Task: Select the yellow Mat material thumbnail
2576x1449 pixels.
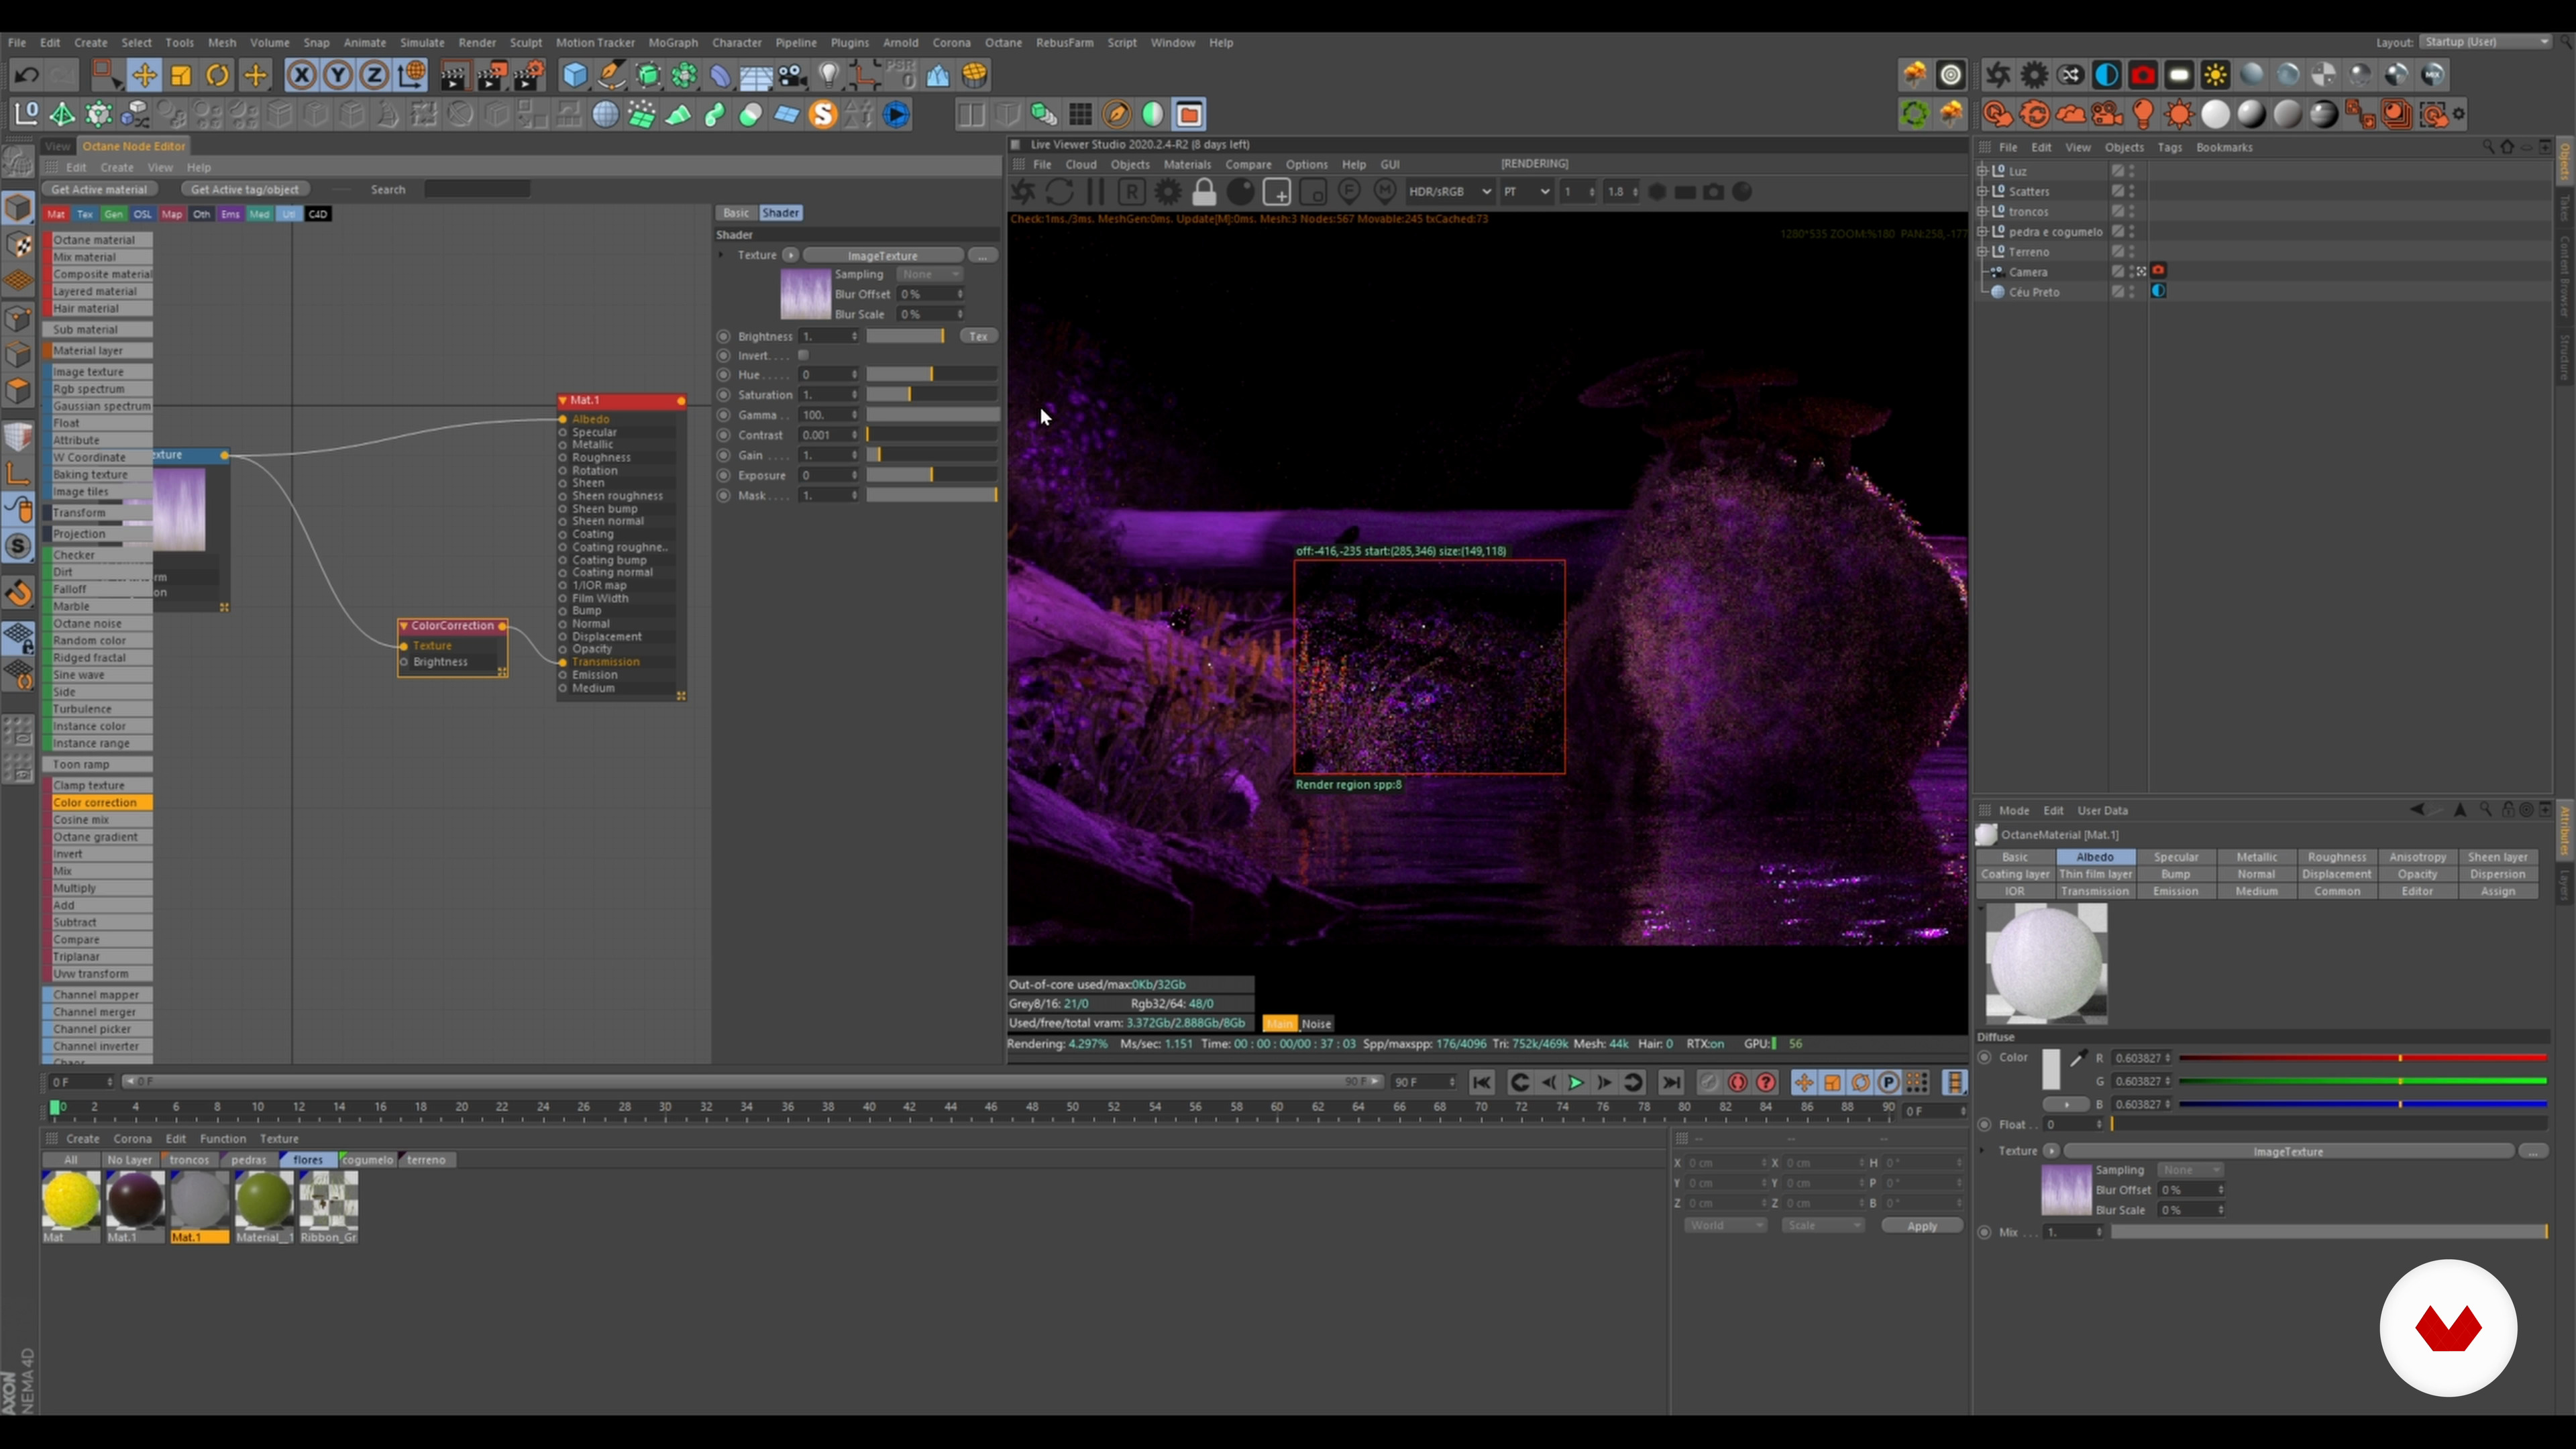Action: point(71,1201)
